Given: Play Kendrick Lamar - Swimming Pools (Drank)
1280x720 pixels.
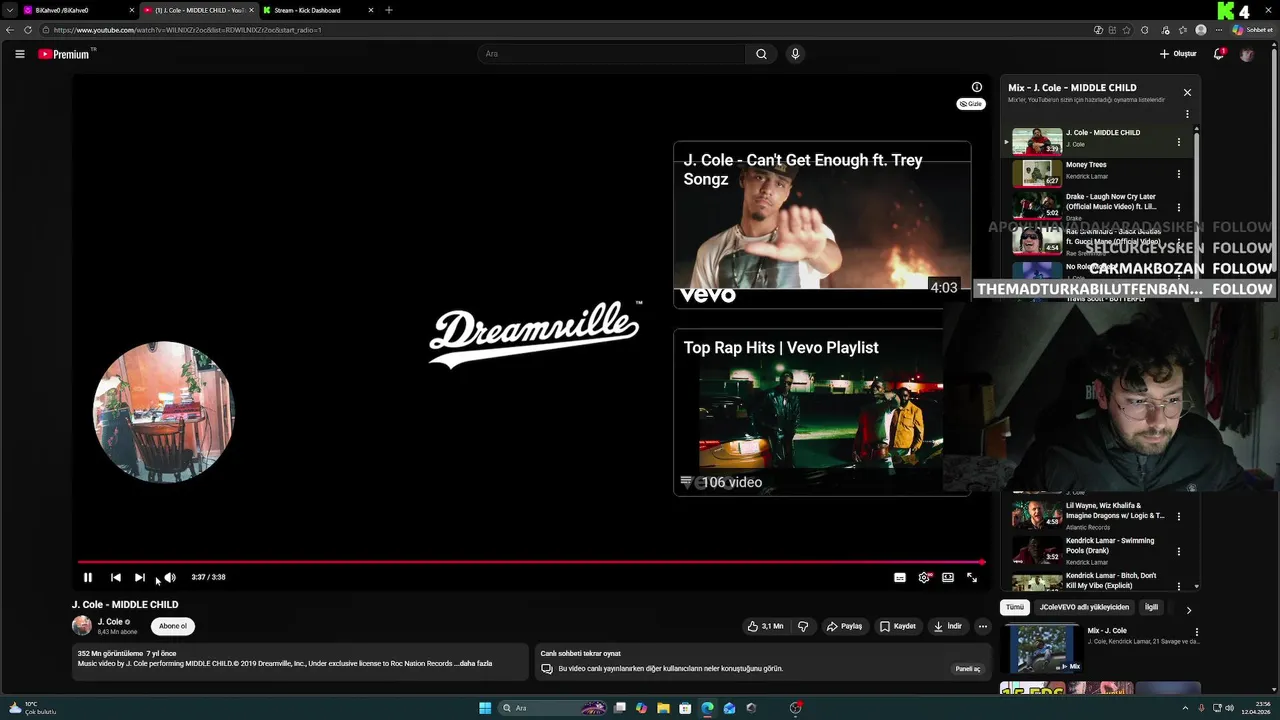Looking at the screenshot, I should (1095, 550).
